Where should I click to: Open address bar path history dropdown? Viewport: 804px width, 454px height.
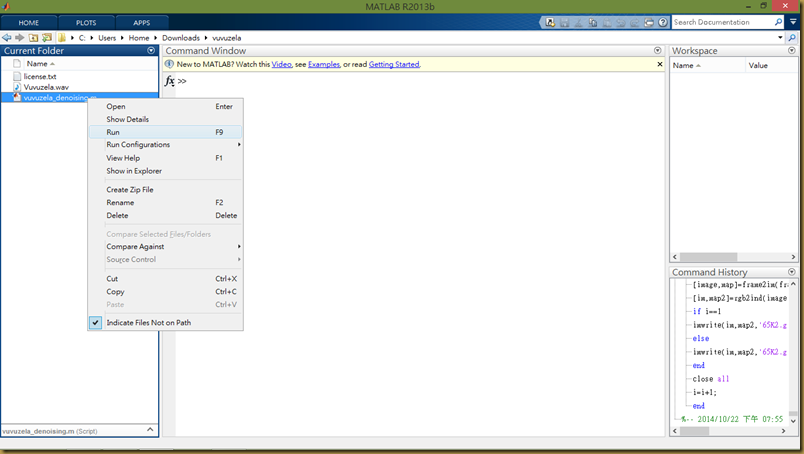780,37
